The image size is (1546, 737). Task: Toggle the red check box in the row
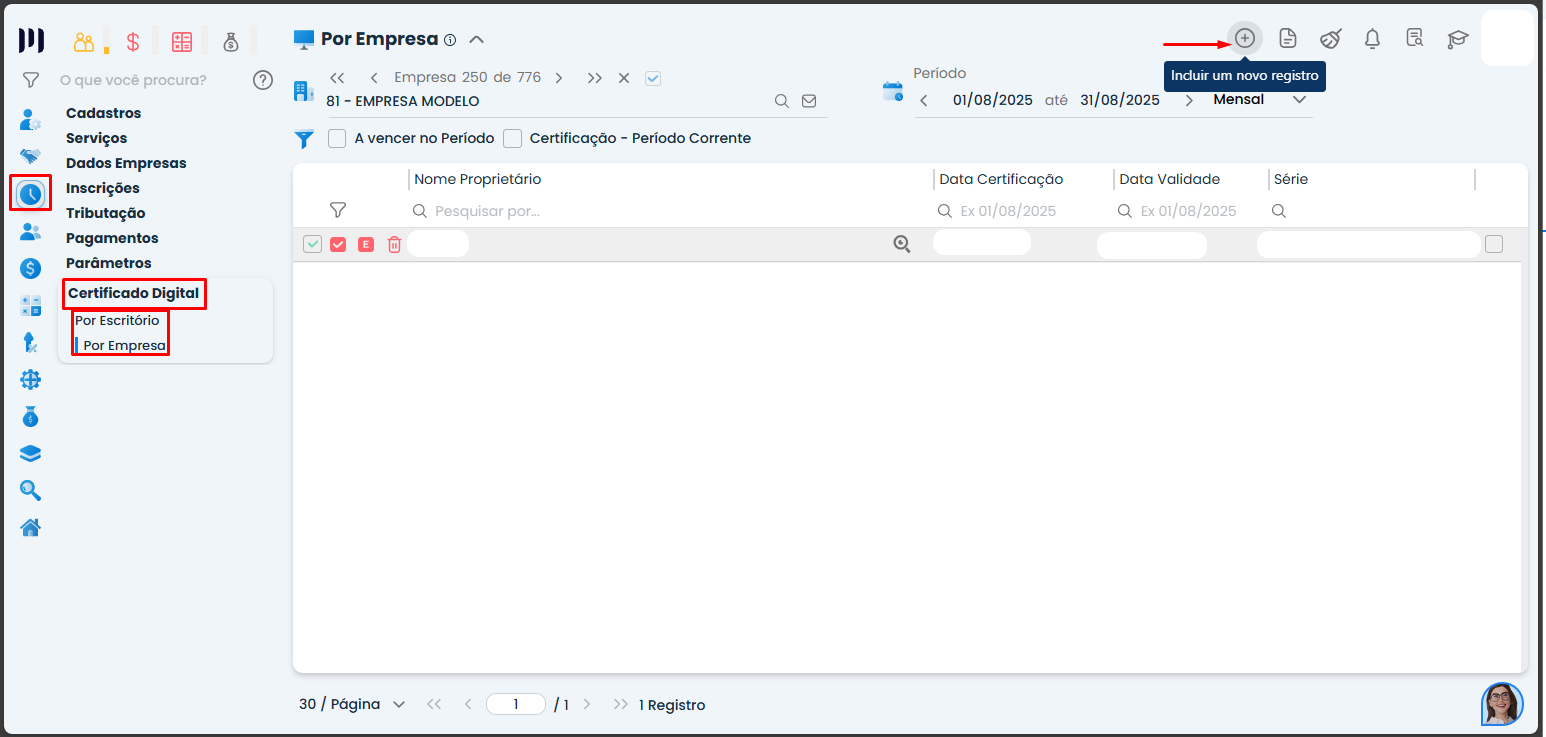[x=338, y=244]
